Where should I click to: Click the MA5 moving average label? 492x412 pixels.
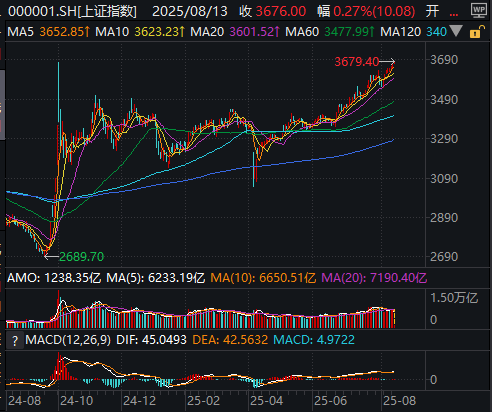pyautogui.click(x=20, y=32)
